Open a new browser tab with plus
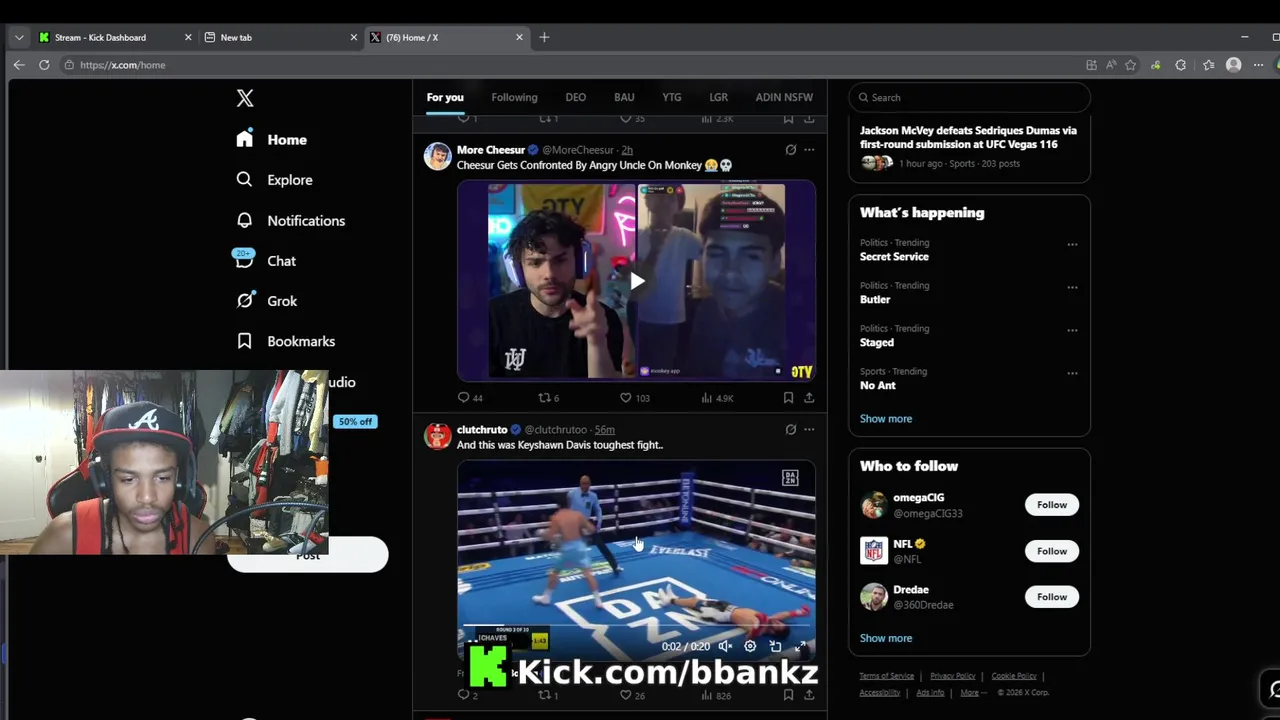Screen dimensions: 1280x720 click(x=544, y=37)
